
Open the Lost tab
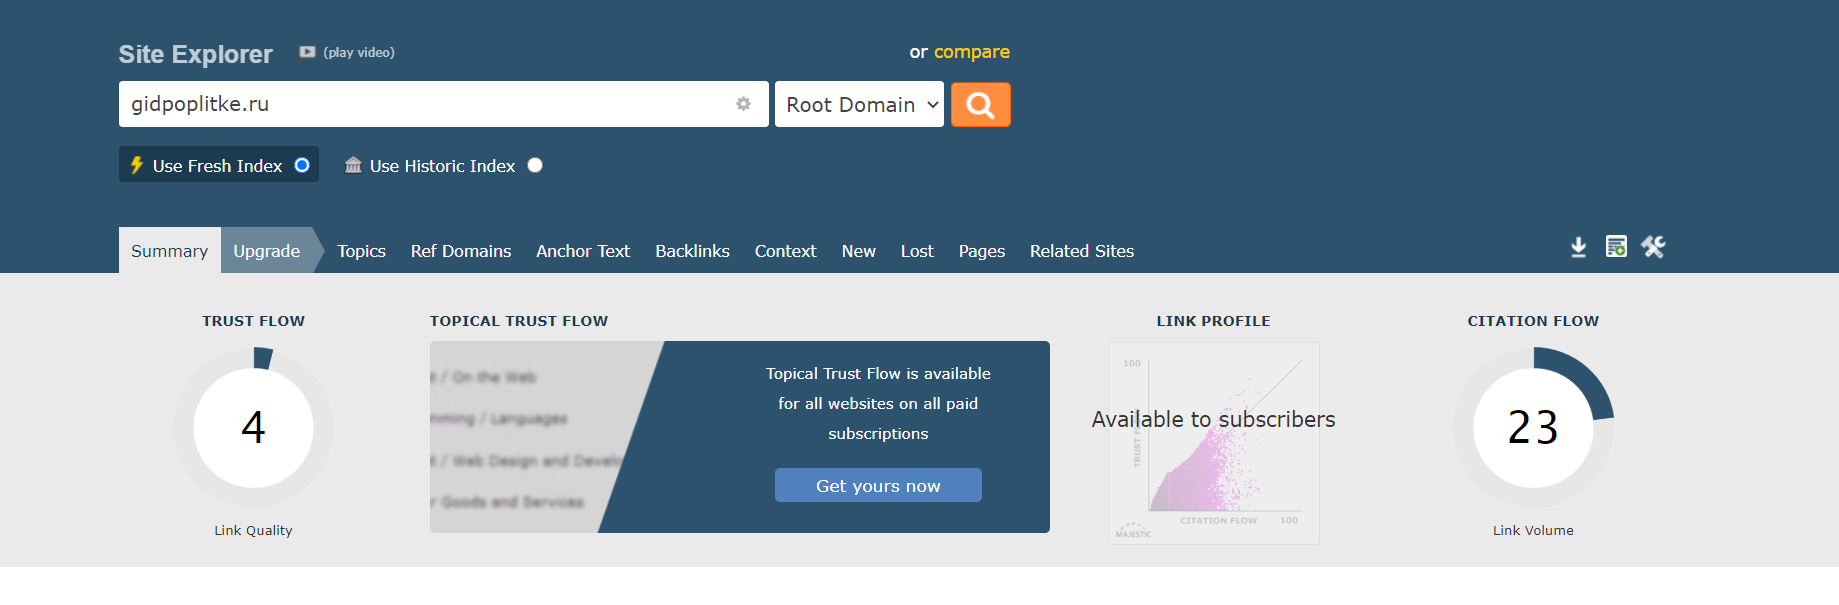coord(917,251)
